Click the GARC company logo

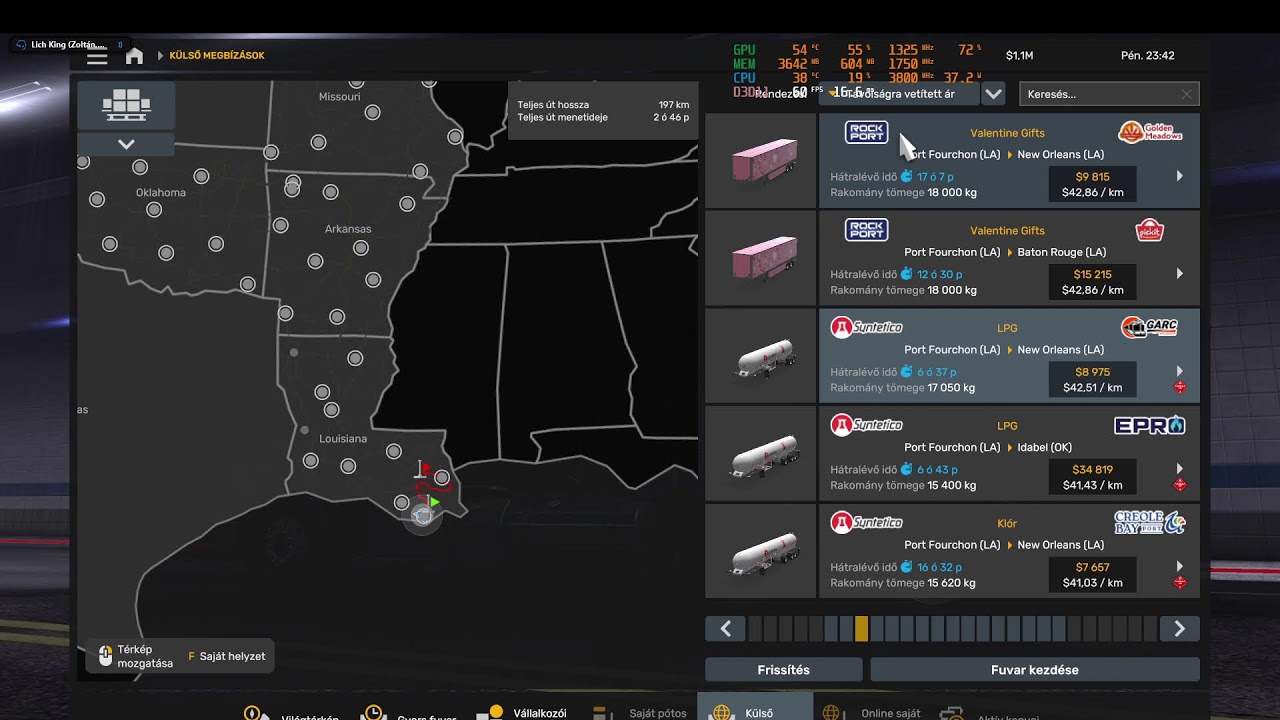tap(1149, 327)
